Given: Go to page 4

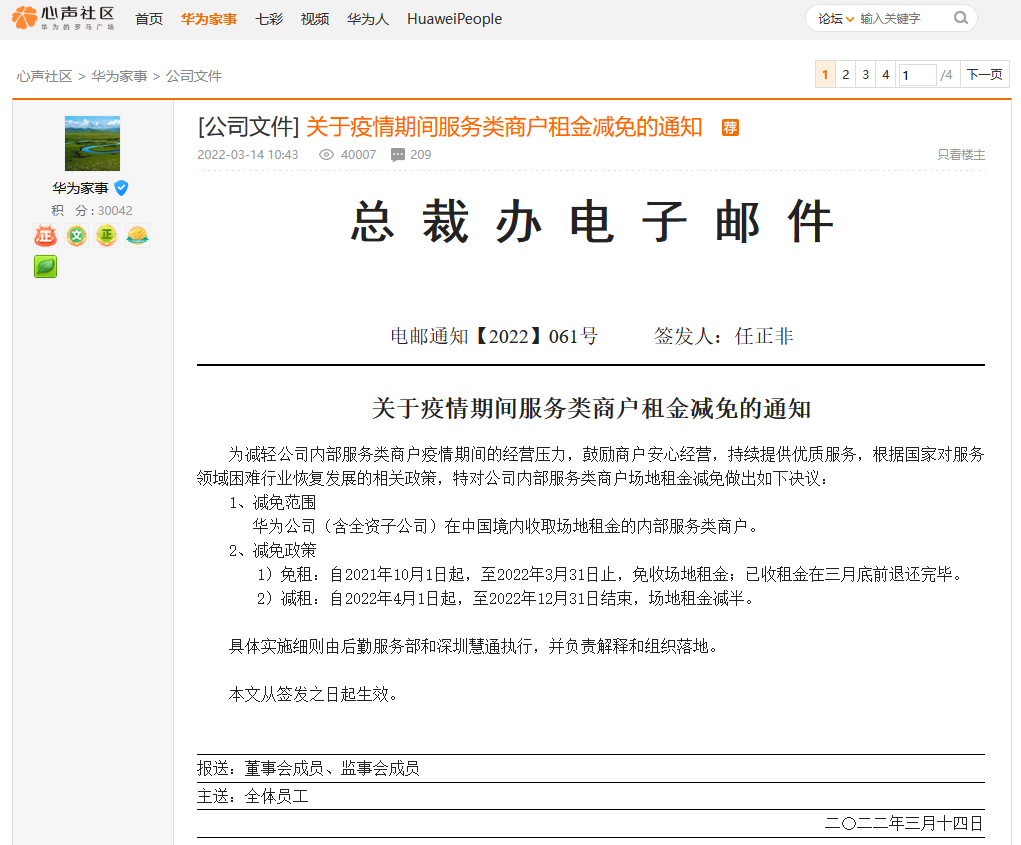Looking at the screenshot, I should click(x=886, y=75).
